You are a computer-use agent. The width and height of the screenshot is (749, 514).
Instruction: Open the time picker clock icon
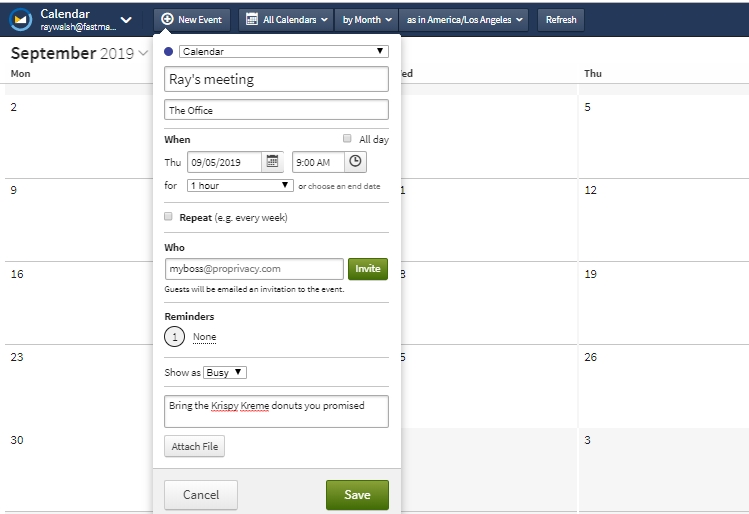(355, 161)
